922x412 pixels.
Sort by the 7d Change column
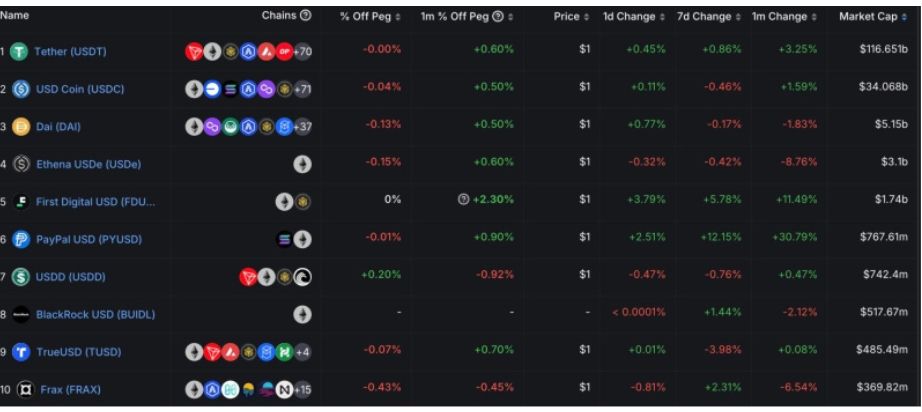point(709,17)
